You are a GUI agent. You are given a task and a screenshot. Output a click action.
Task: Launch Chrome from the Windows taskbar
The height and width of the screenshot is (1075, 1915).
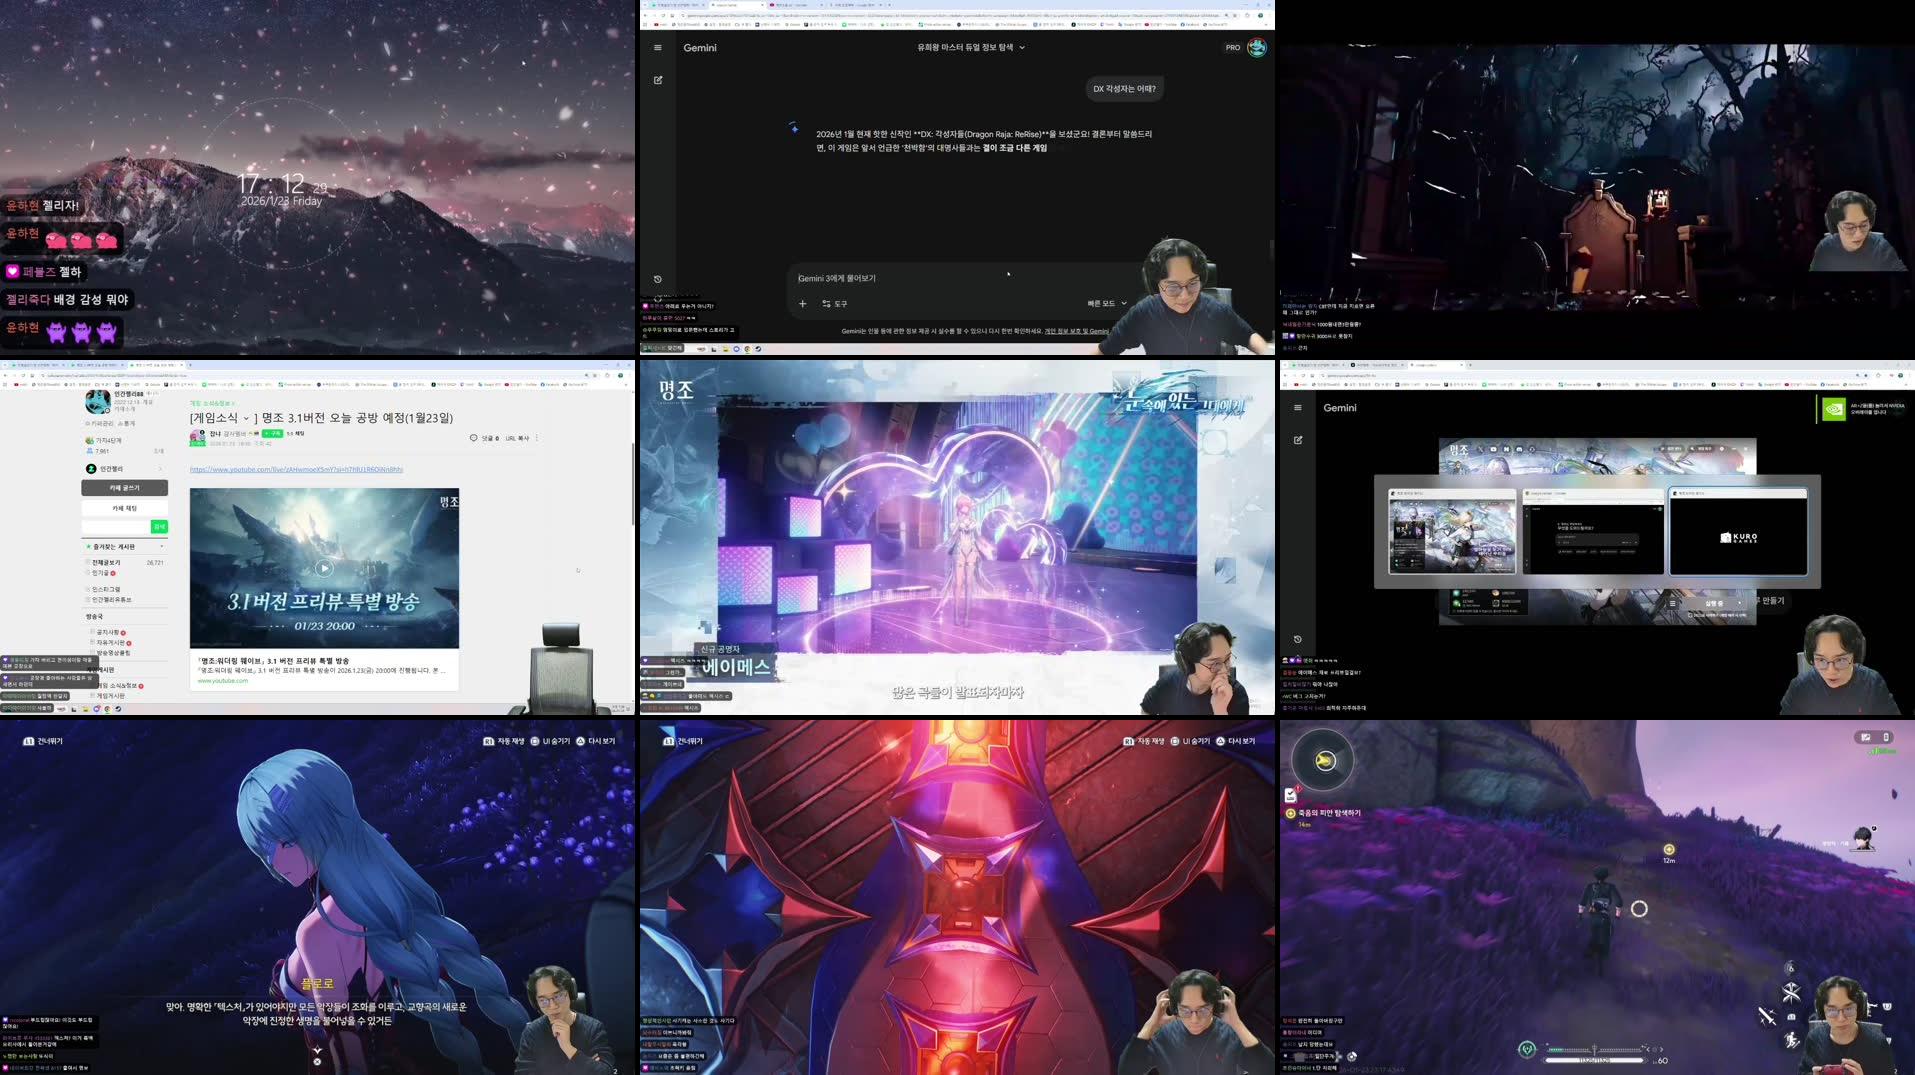[747, 349]
